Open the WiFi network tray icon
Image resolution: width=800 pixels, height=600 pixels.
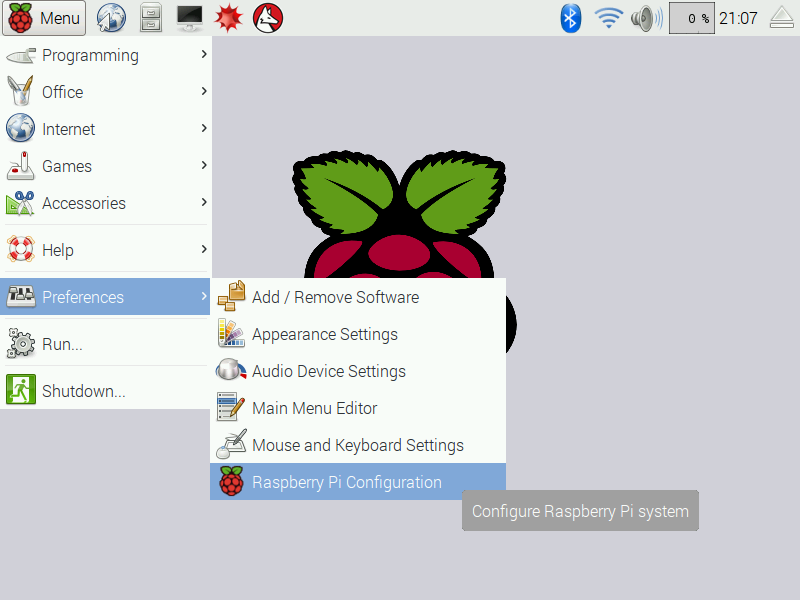(x=608, y=18)
